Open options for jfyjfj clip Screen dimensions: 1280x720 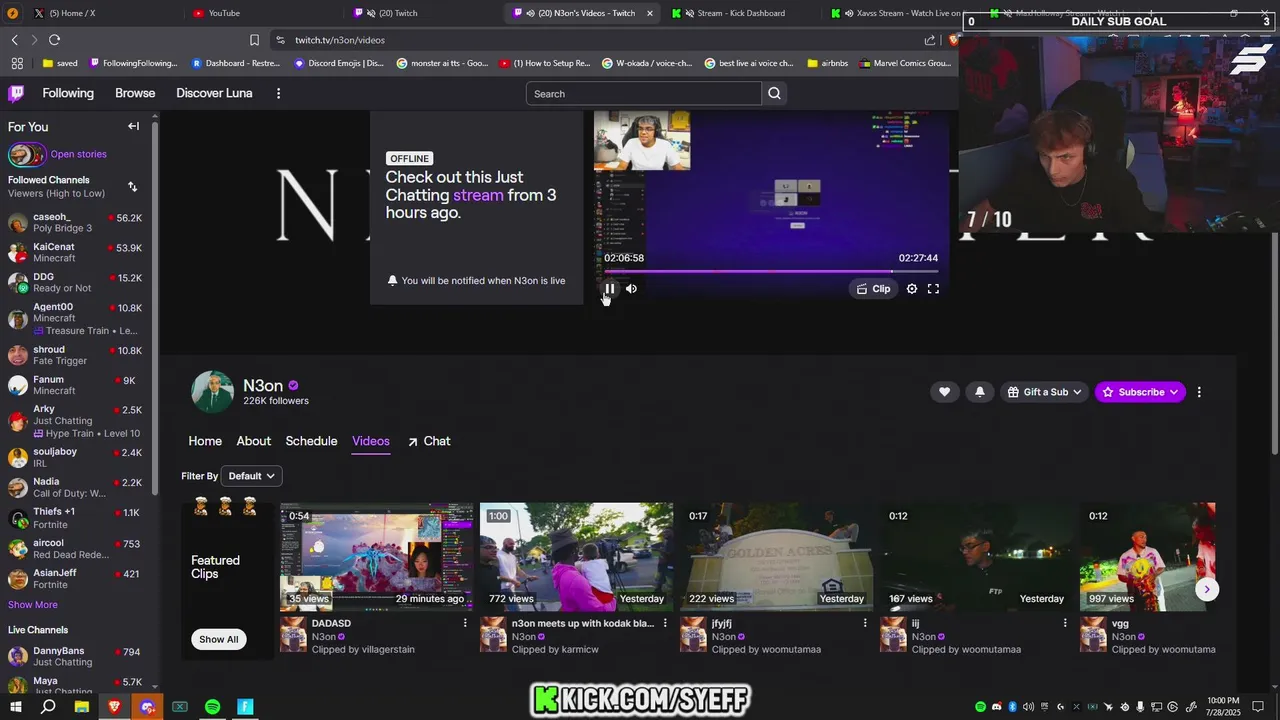click(x=865, y=623)
